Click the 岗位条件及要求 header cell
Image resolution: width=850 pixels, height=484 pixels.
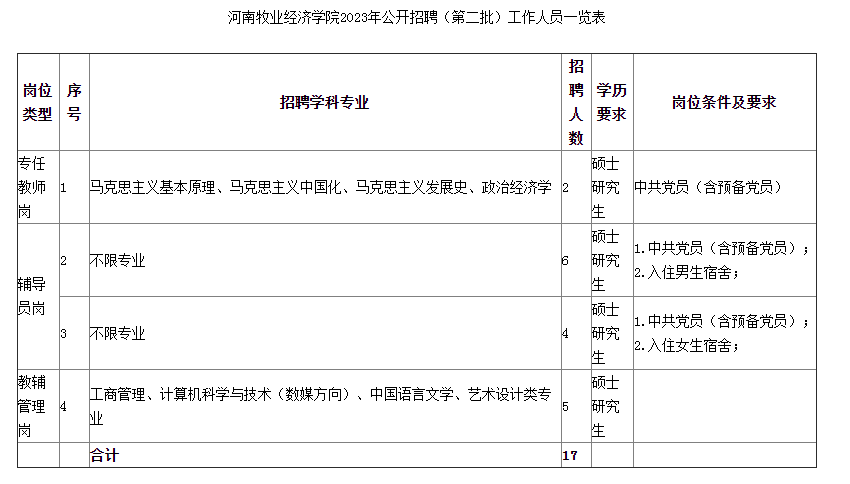(724, 102)
